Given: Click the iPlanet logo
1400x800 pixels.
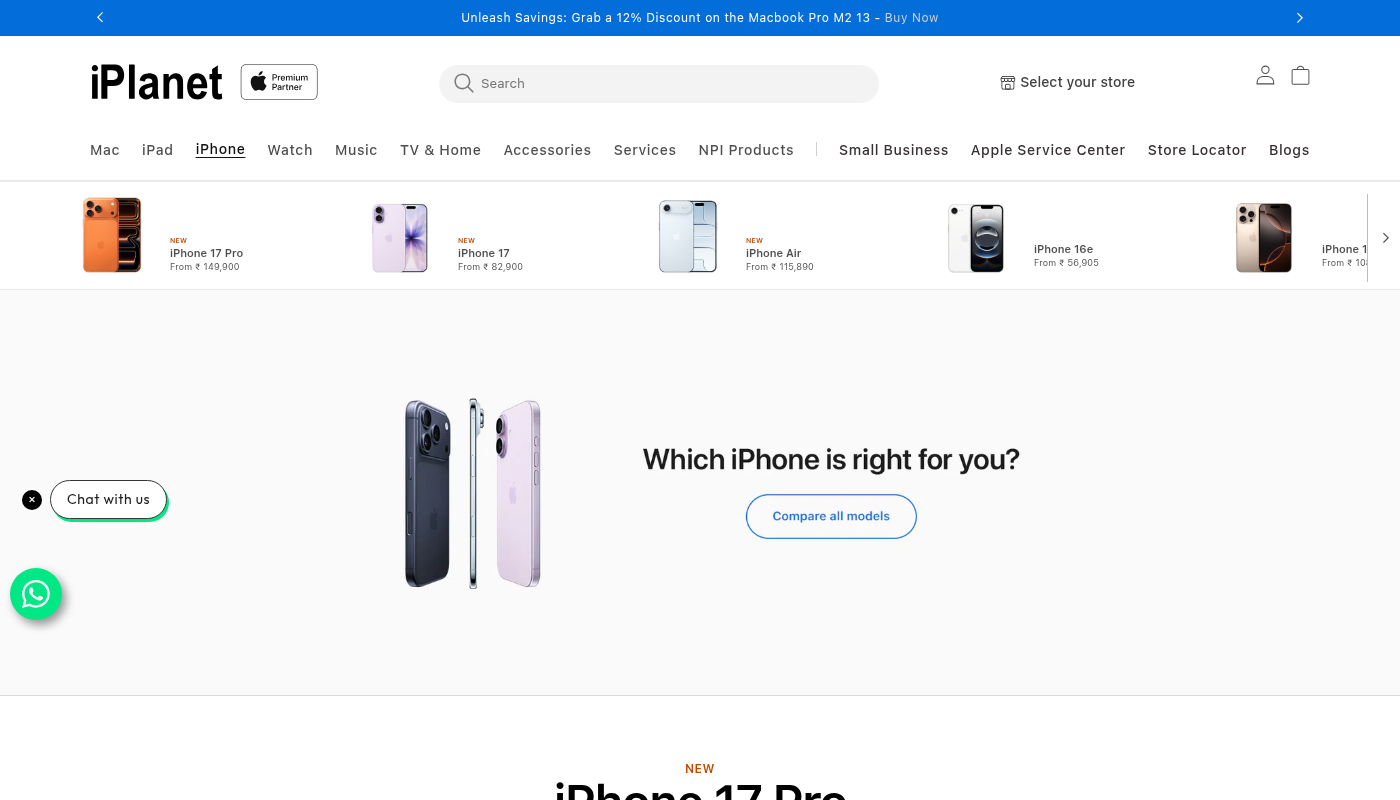Looking at the screenshot, I should click(x=156, y=82).
